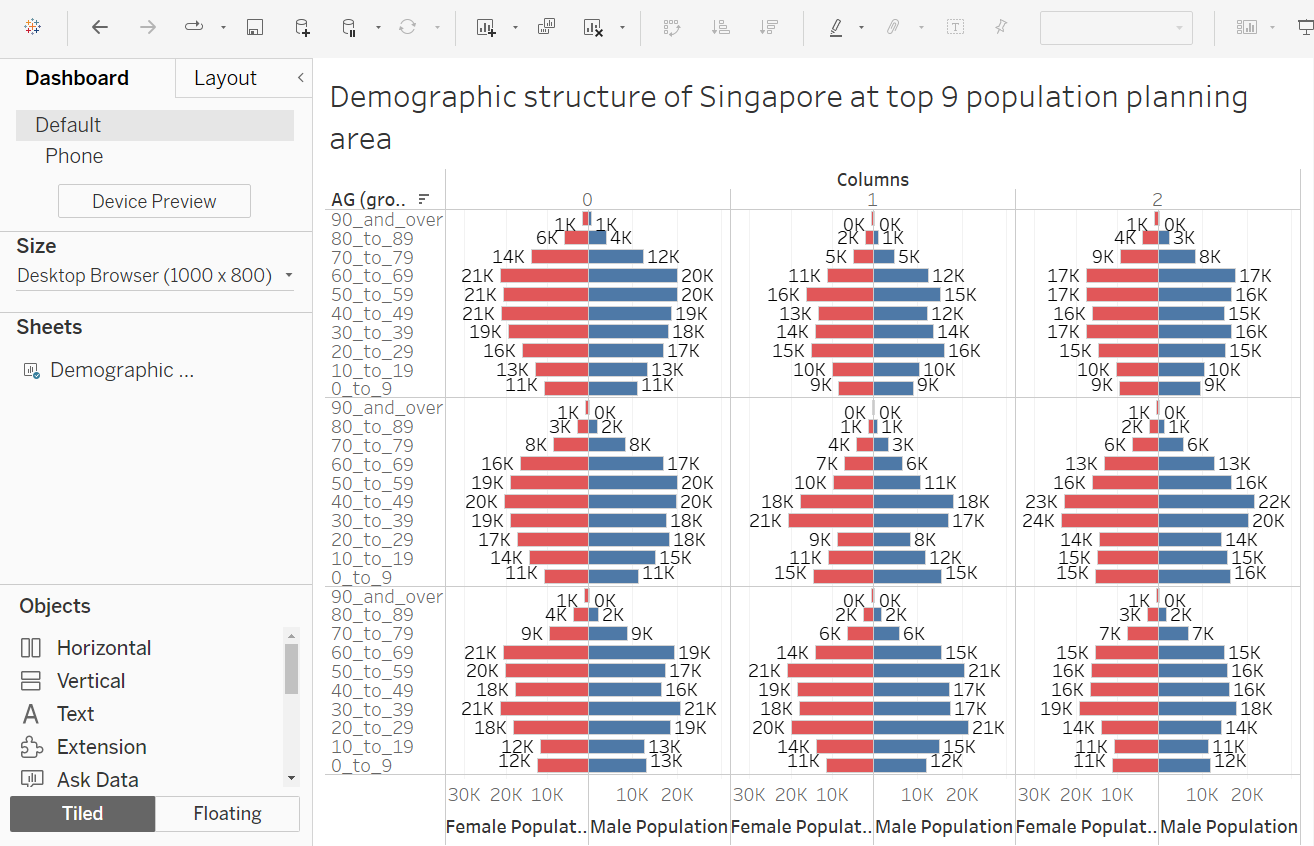Viewport: 1314px width, 846px height.
Task: Click the New Data Source icon
Action: (302, 27)
